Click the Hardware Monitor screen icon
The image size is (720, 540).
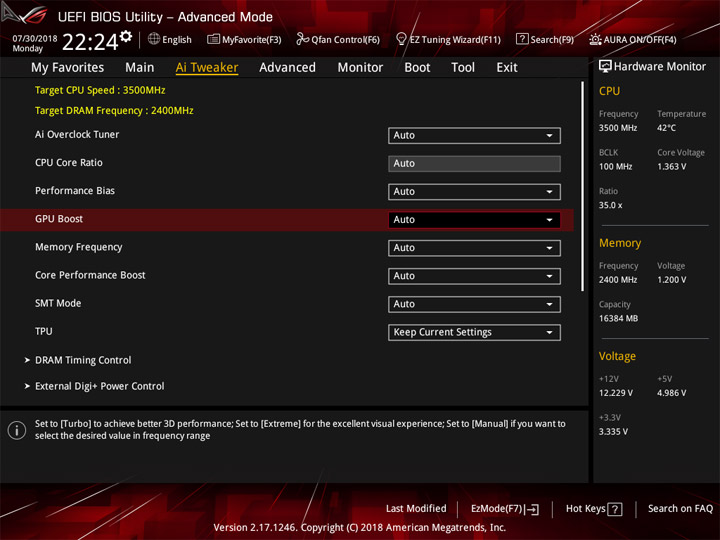605,67
